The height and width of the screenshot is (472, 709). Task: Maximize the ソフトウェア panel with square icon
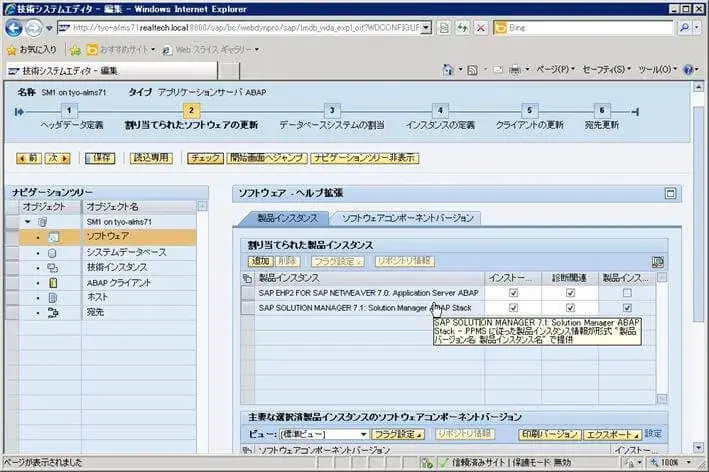(x=670, y=194)
